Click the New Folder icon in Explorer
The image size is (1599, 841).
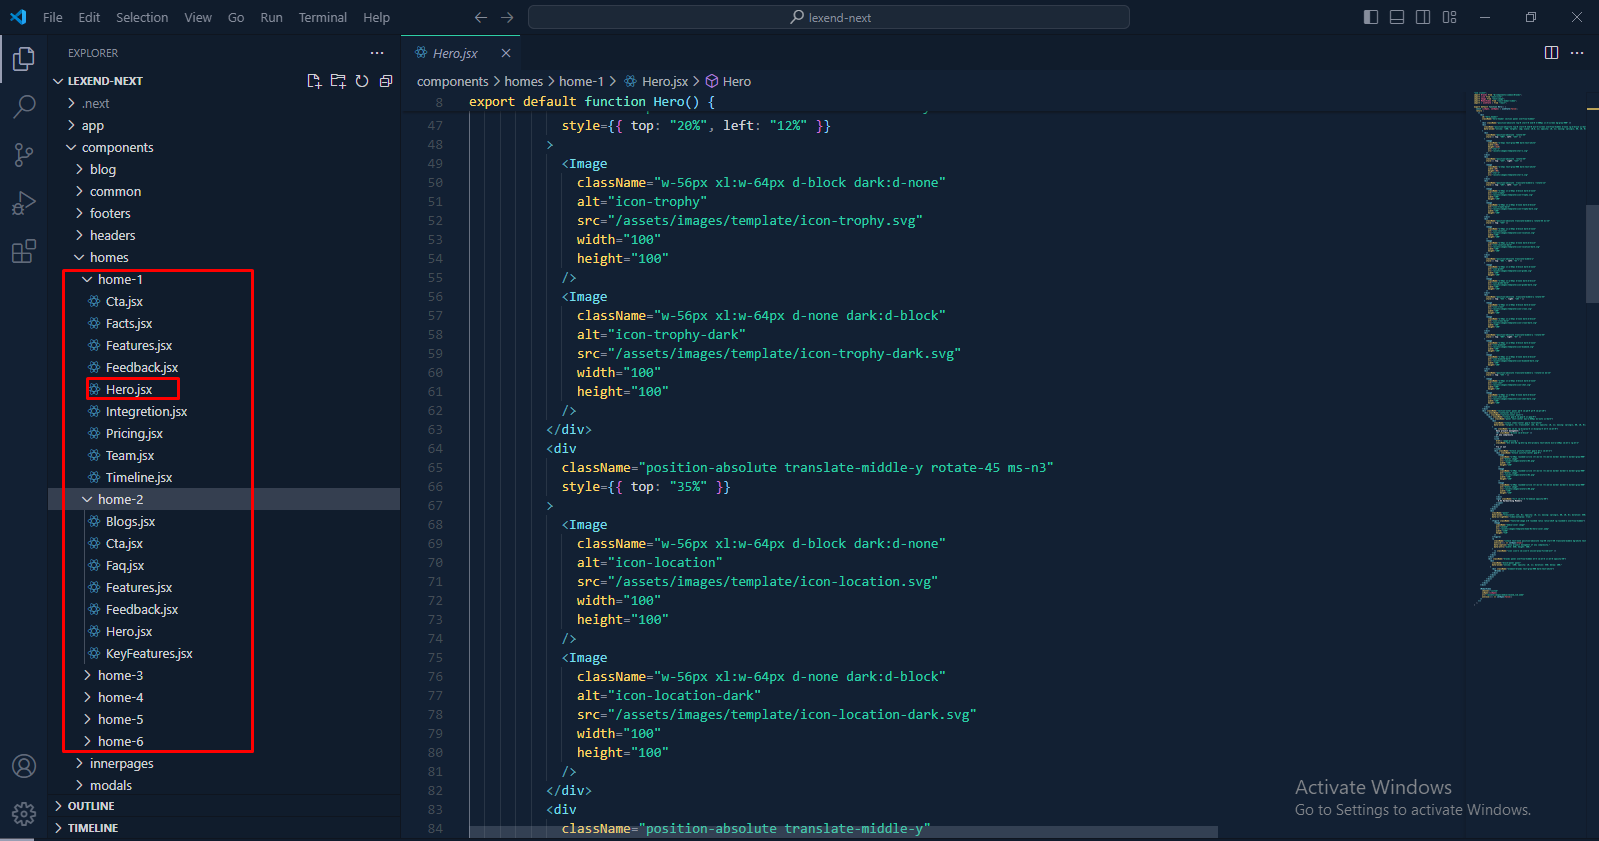point(338,81)
